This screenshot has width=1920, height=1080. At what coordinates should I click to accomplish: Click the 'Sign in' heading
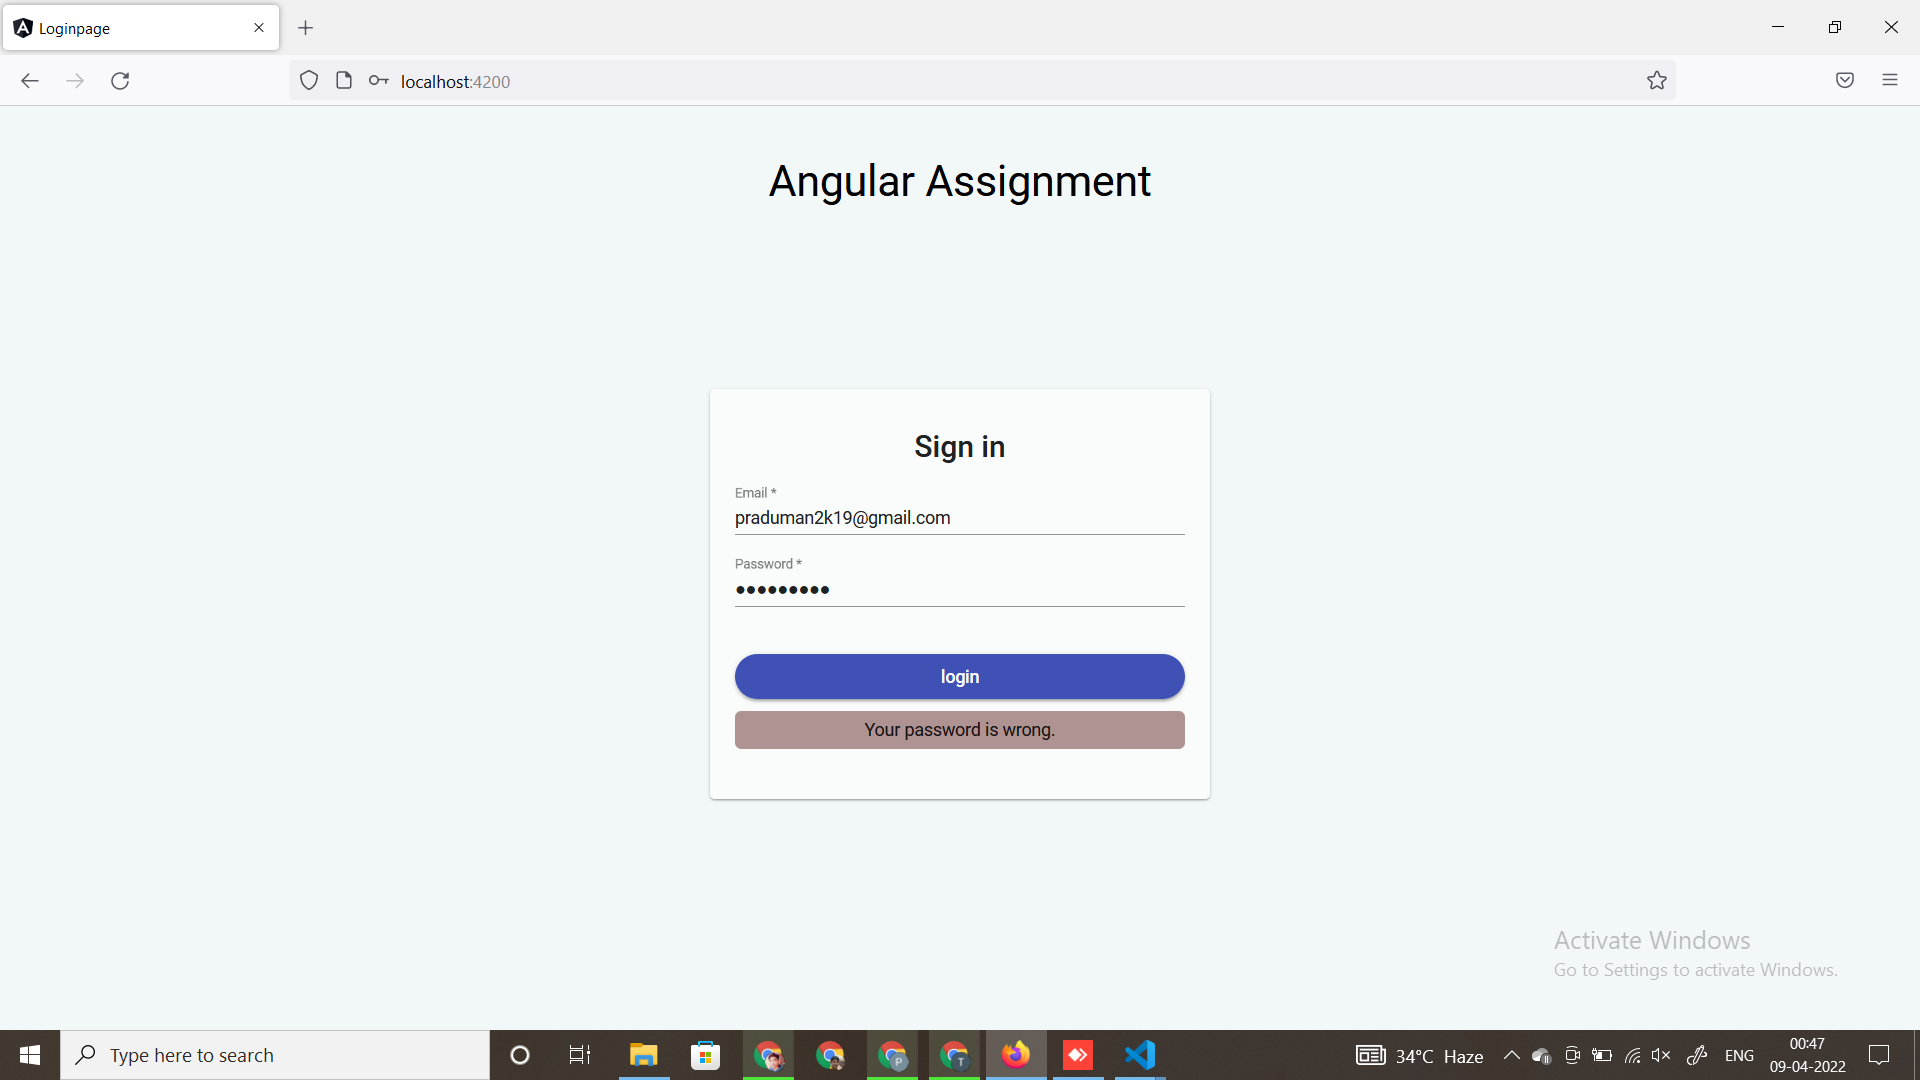coord(960,447)
